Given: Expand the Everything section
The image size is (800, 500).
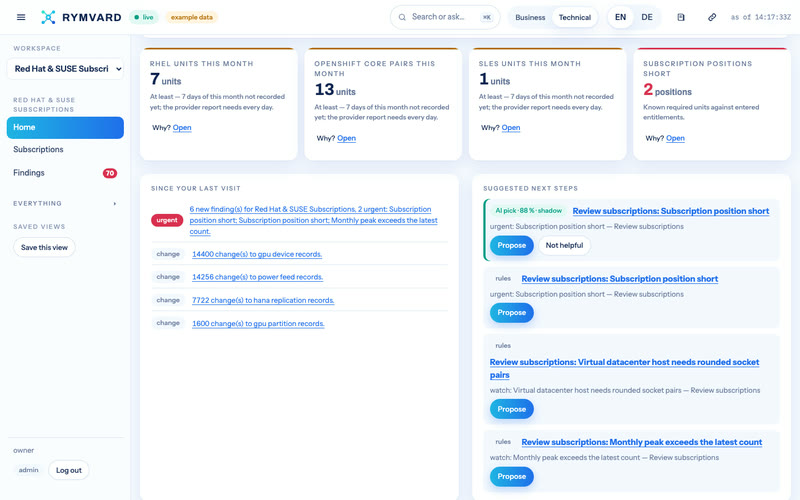Looking at the screenshot, I should (65, 204).
